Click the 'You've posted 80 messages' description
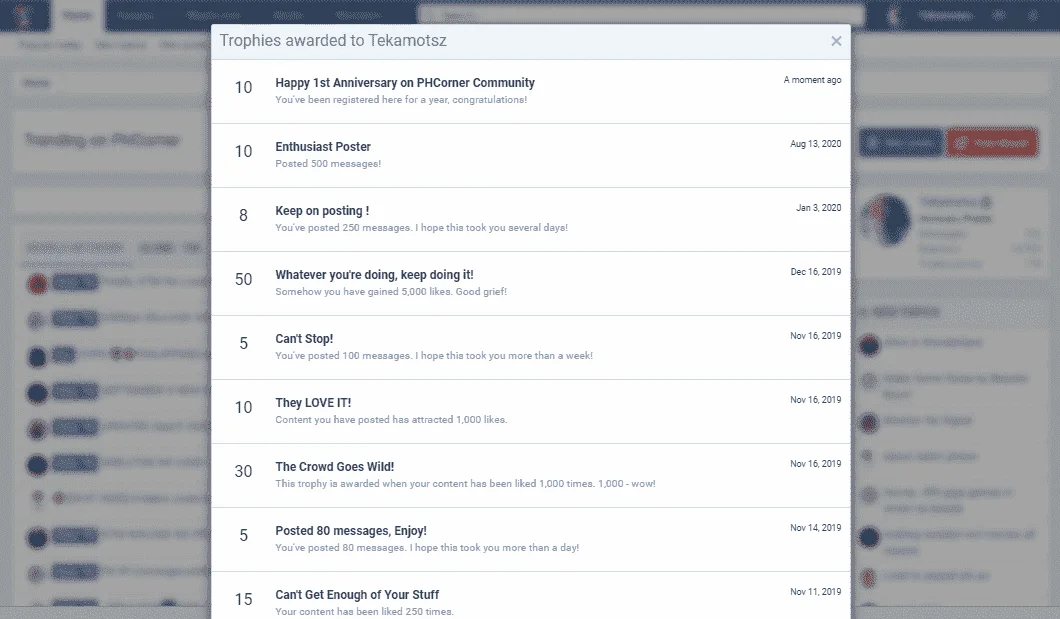 coord(427,547)
